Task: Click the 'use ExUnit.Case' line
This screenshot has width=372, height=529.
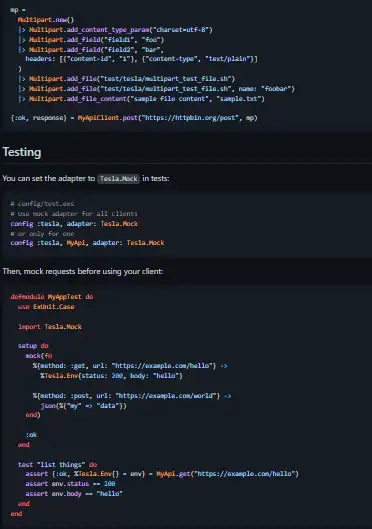Action: (x=46, y=307)
